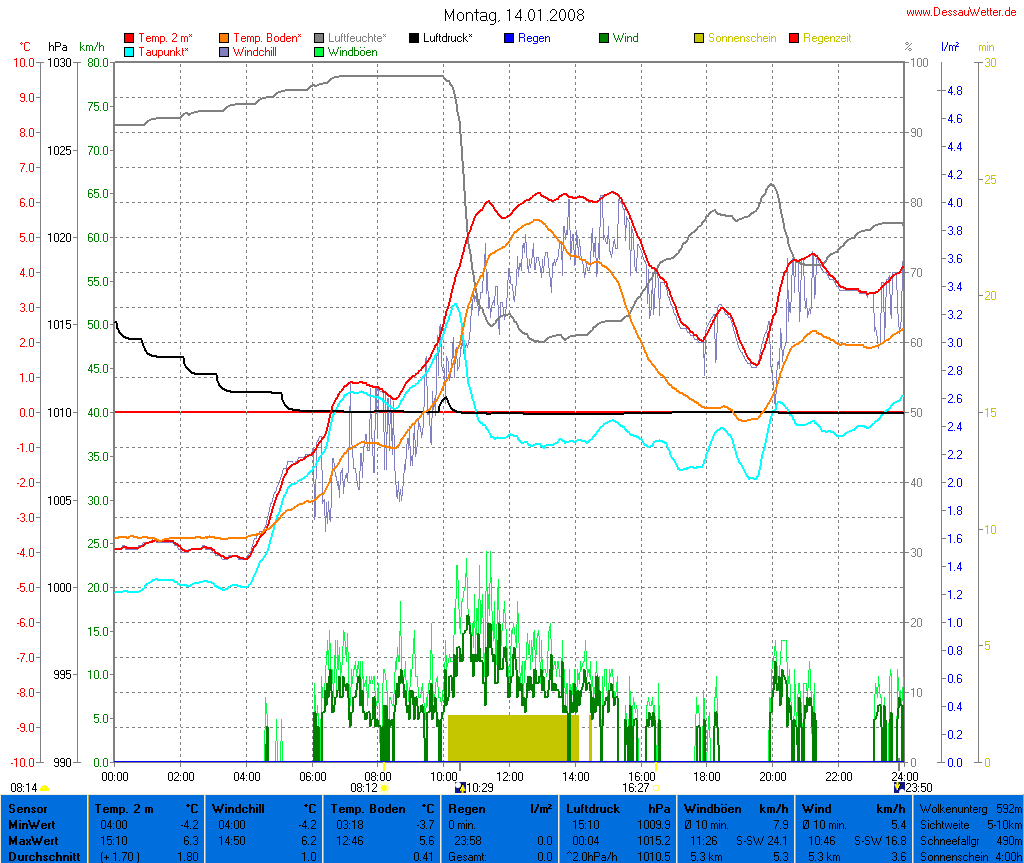Viewport: 1024px width, 863px height.
Task: Click the light green Windböen legend square
Action: click(319, 52)
